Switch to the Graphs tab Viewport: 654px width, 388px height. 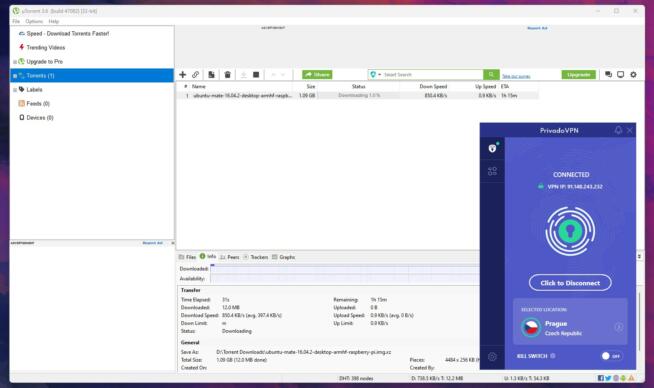coord(284,257)
